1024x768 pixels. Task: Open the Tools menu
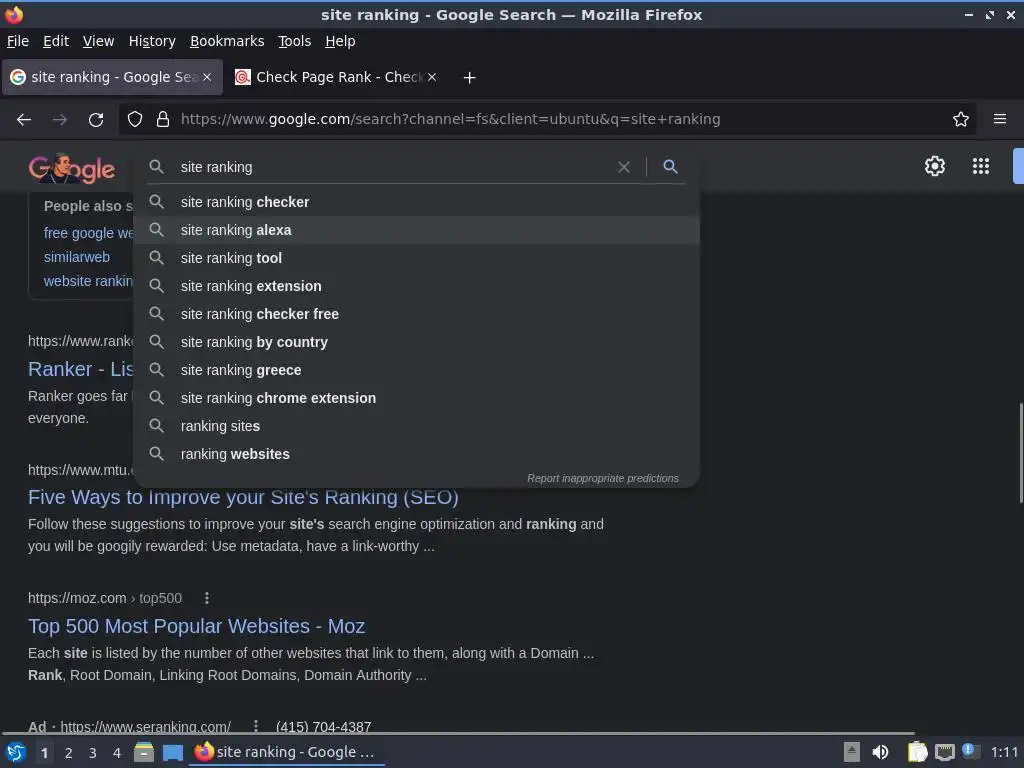[x=295, y=41]
